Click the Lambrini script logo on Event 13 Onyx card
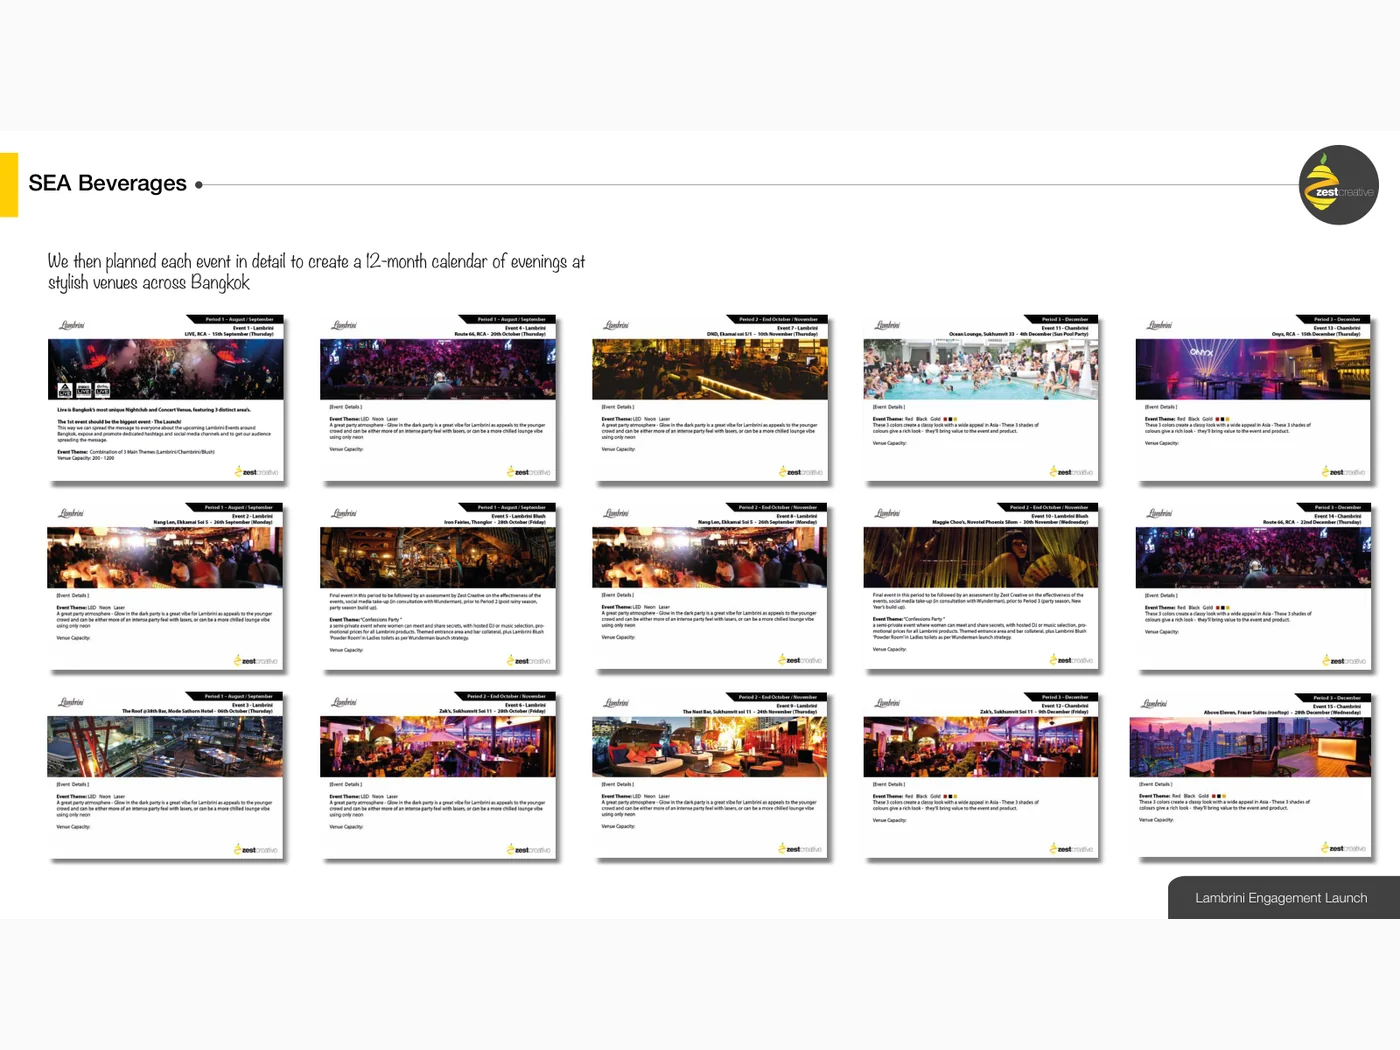This screenshot has height=1050, width=1400. coord(1160,325)
